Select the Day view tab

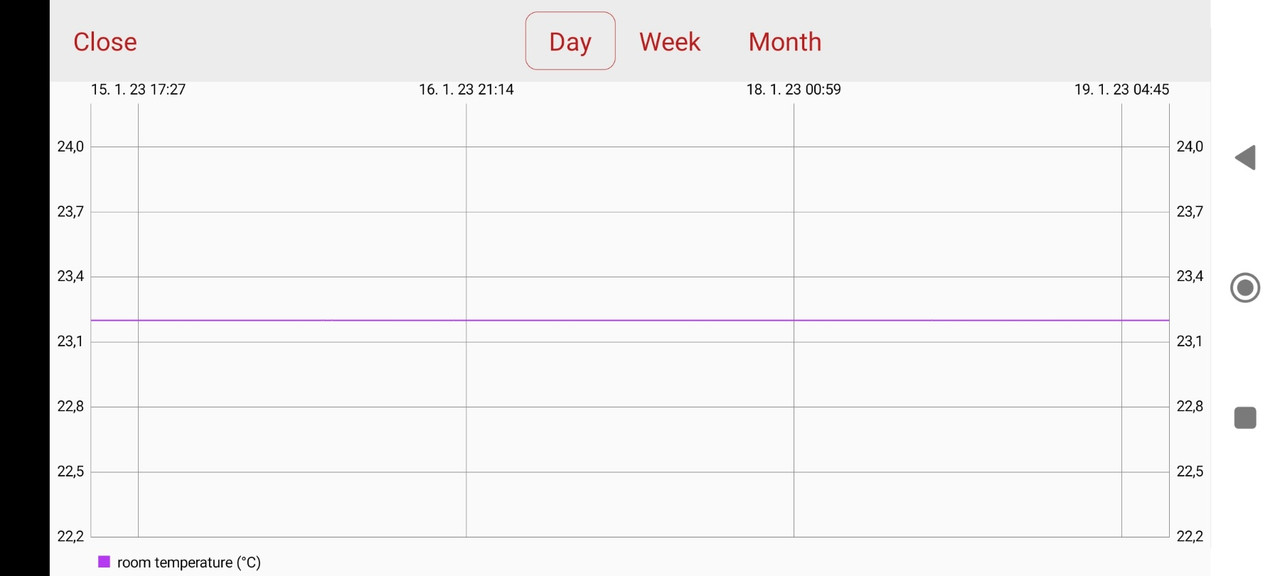tap(570, 41)
